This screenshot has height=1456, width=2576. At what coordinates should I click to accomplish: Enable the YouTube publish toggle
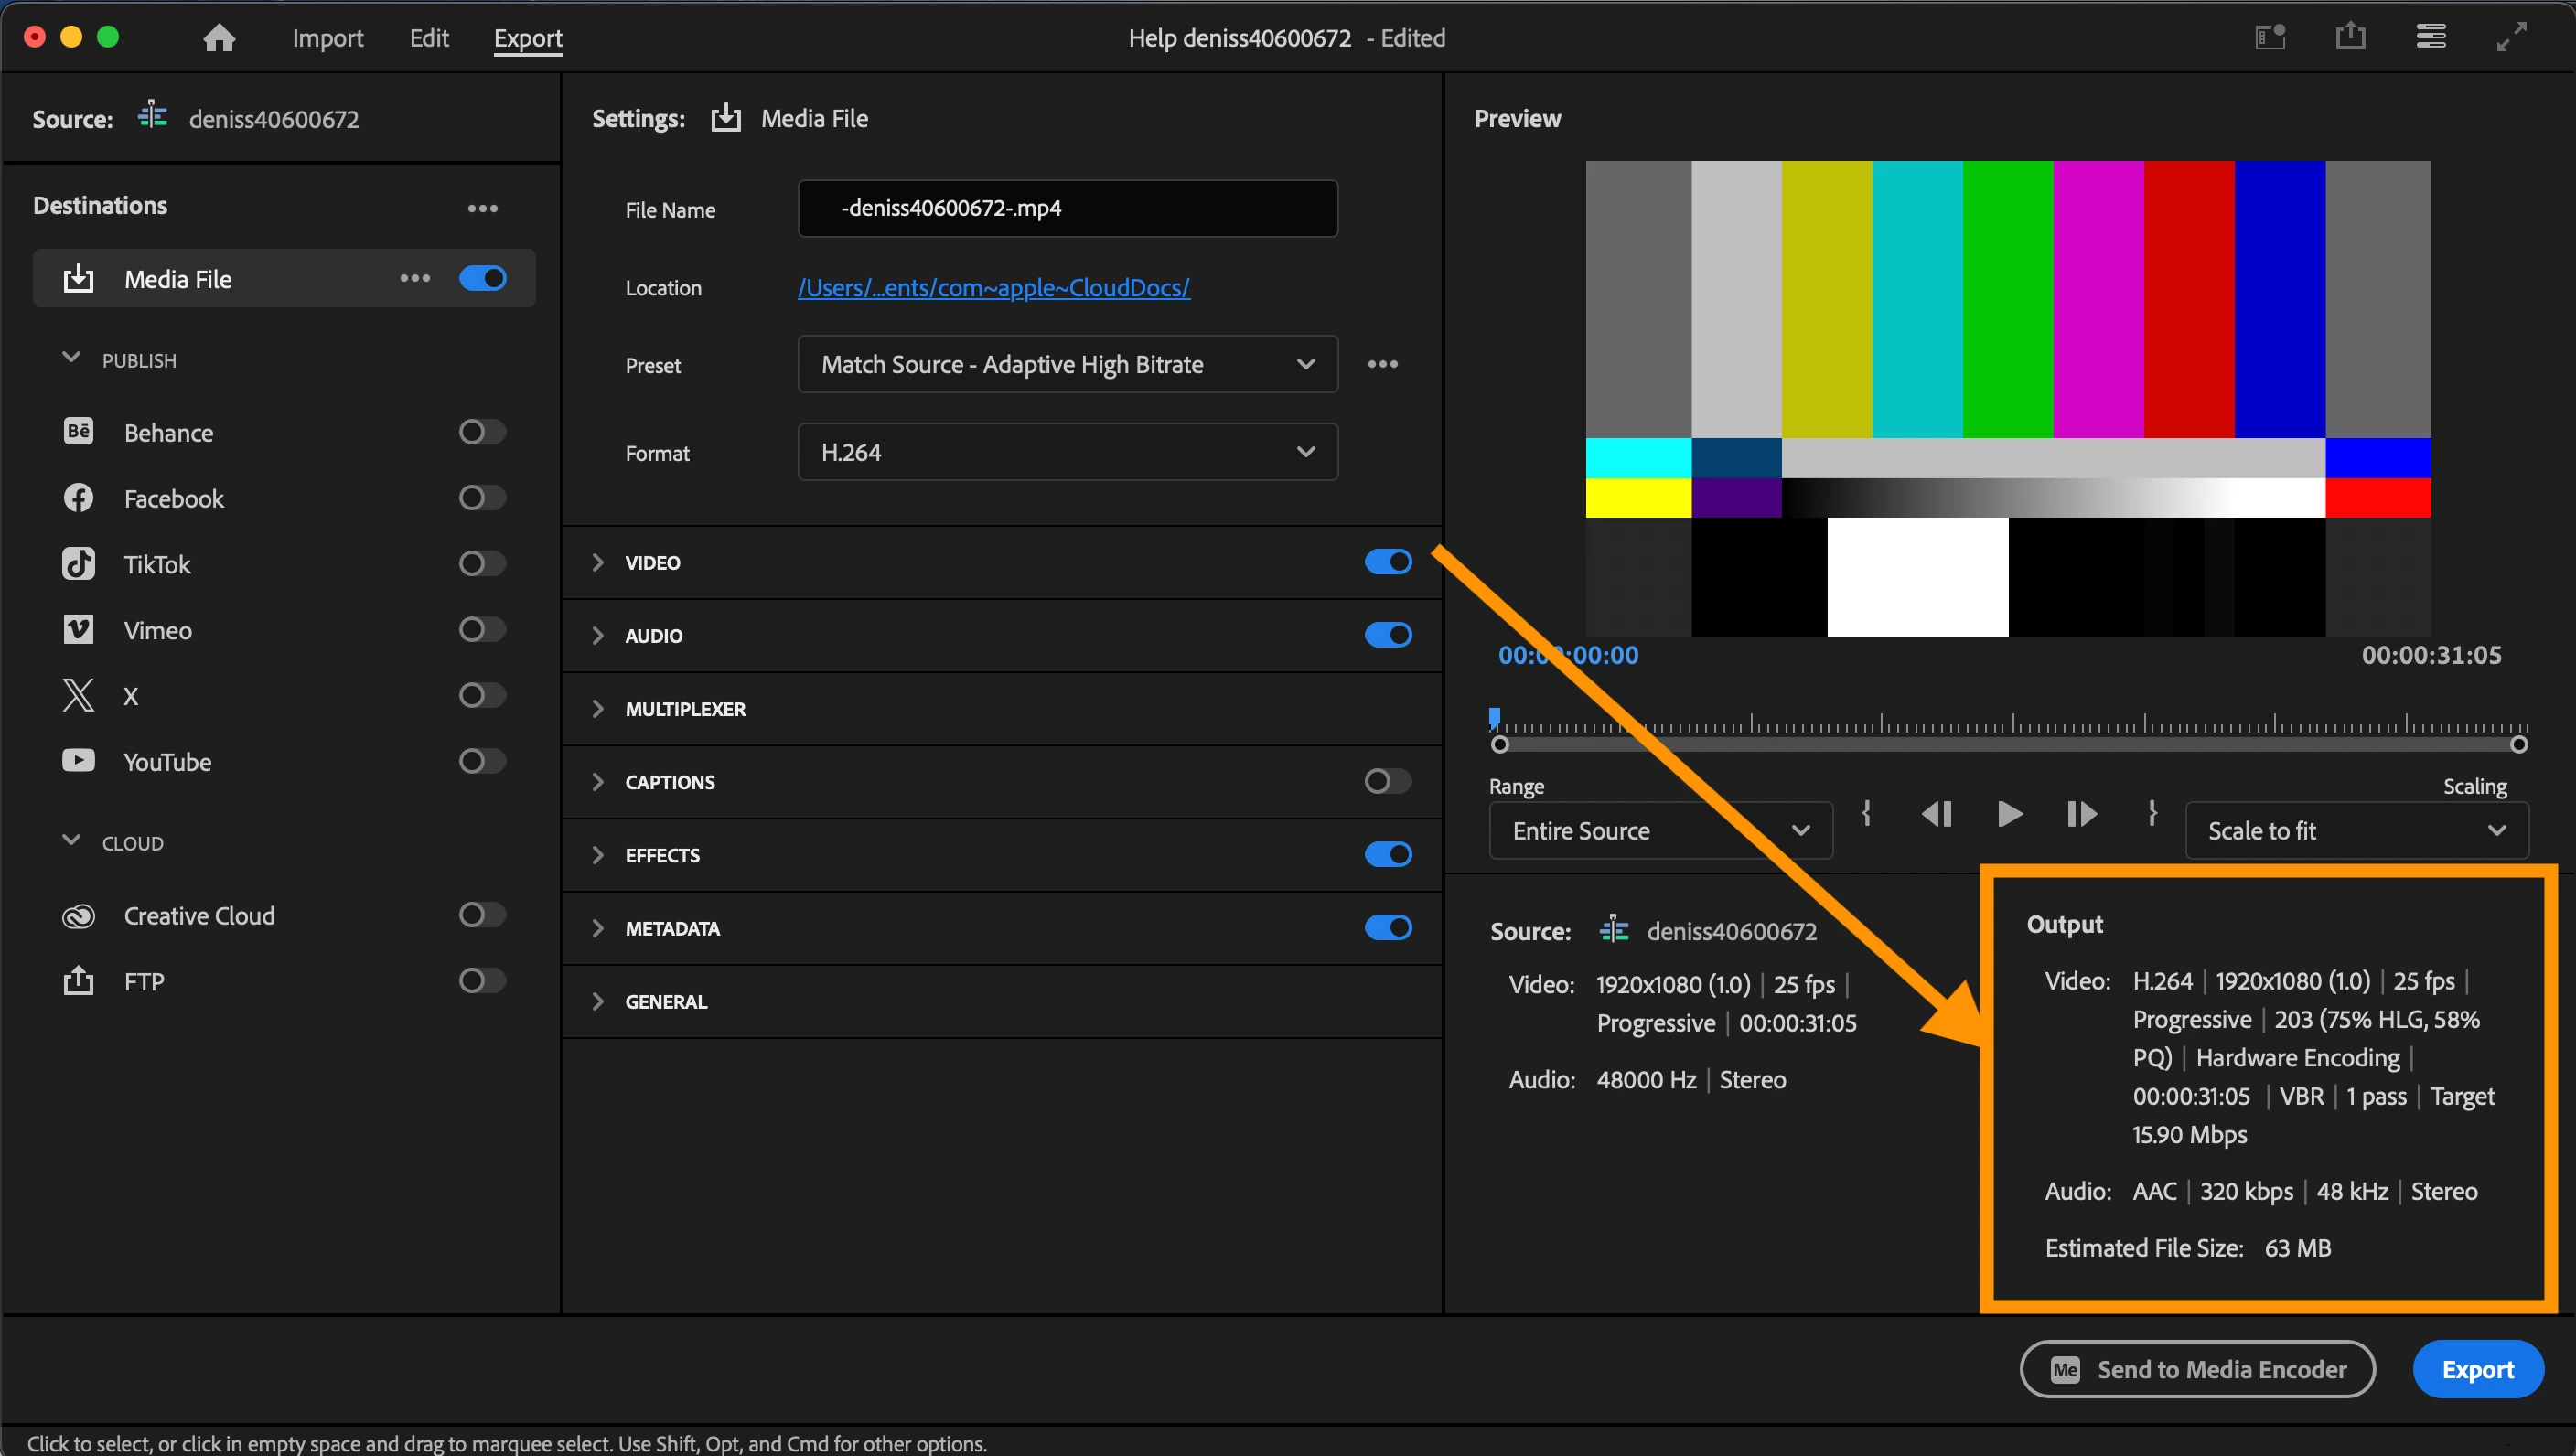[x=482, y=761]
